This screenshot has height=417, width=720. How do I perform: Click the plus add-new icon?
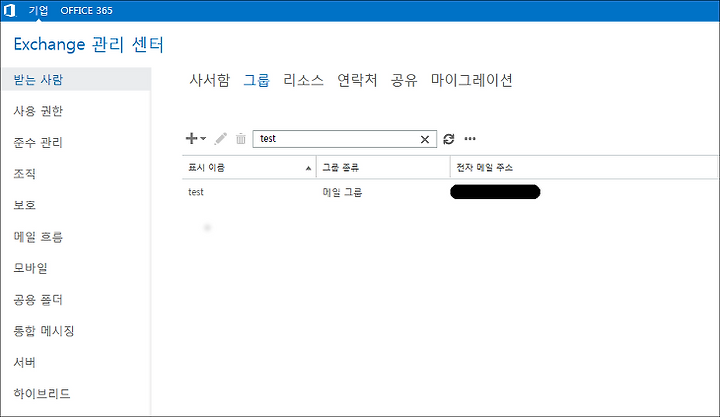(191, 138)
